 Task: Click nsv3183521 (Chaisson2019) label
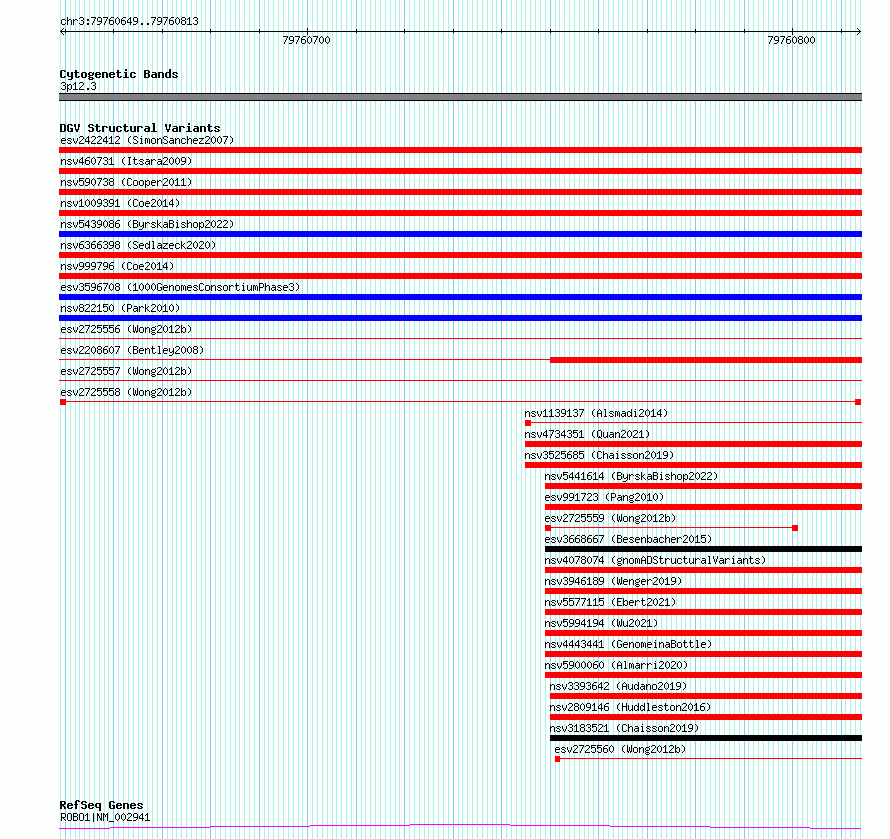(624, 728)
